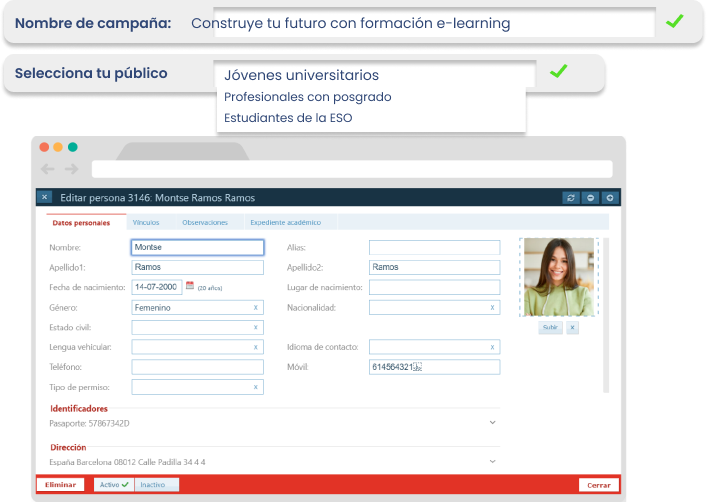This screenshot has width=707, height=502.
Task: Open the Género dropdown showing Femenino
Action: (197, 308)
